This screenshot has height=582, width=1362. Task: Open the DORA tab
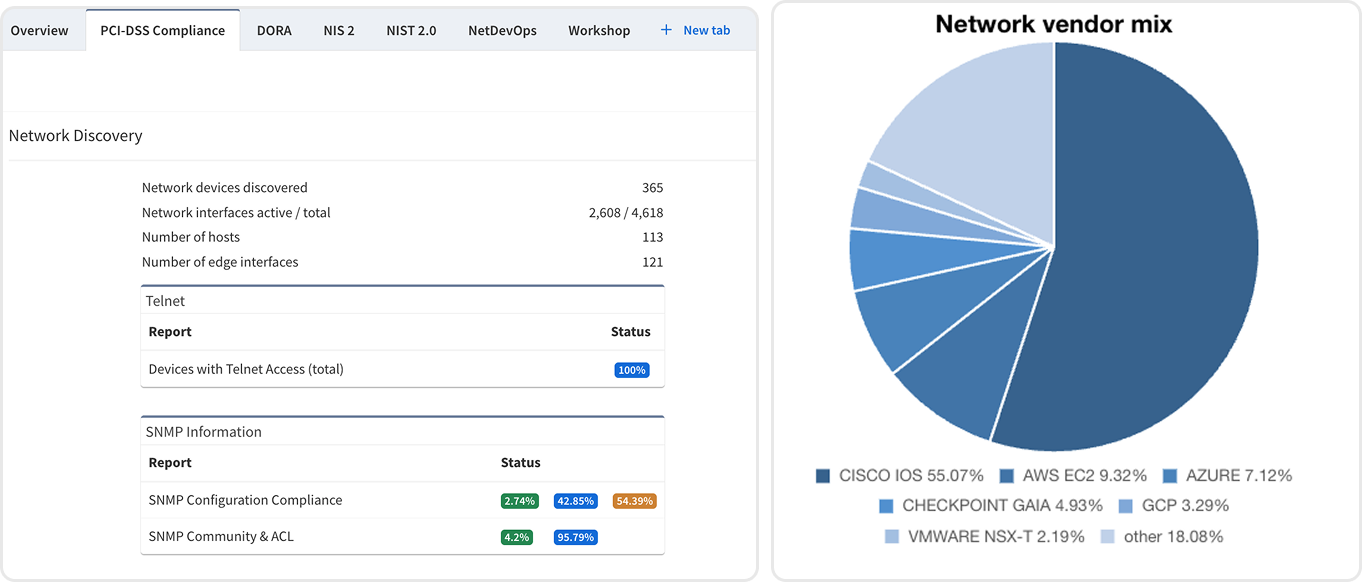274,30
